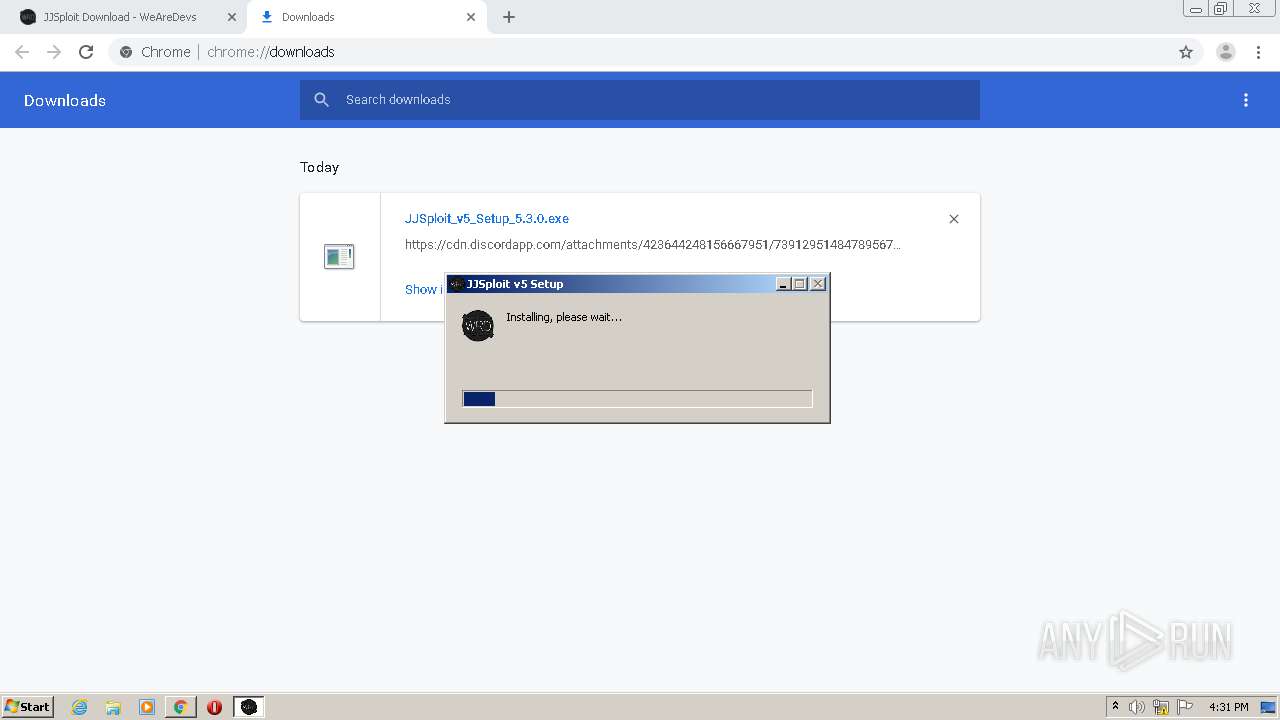Click the Show desktop button
The height and width of the screenshot is (720, 1280).
tap(1270, 707)
